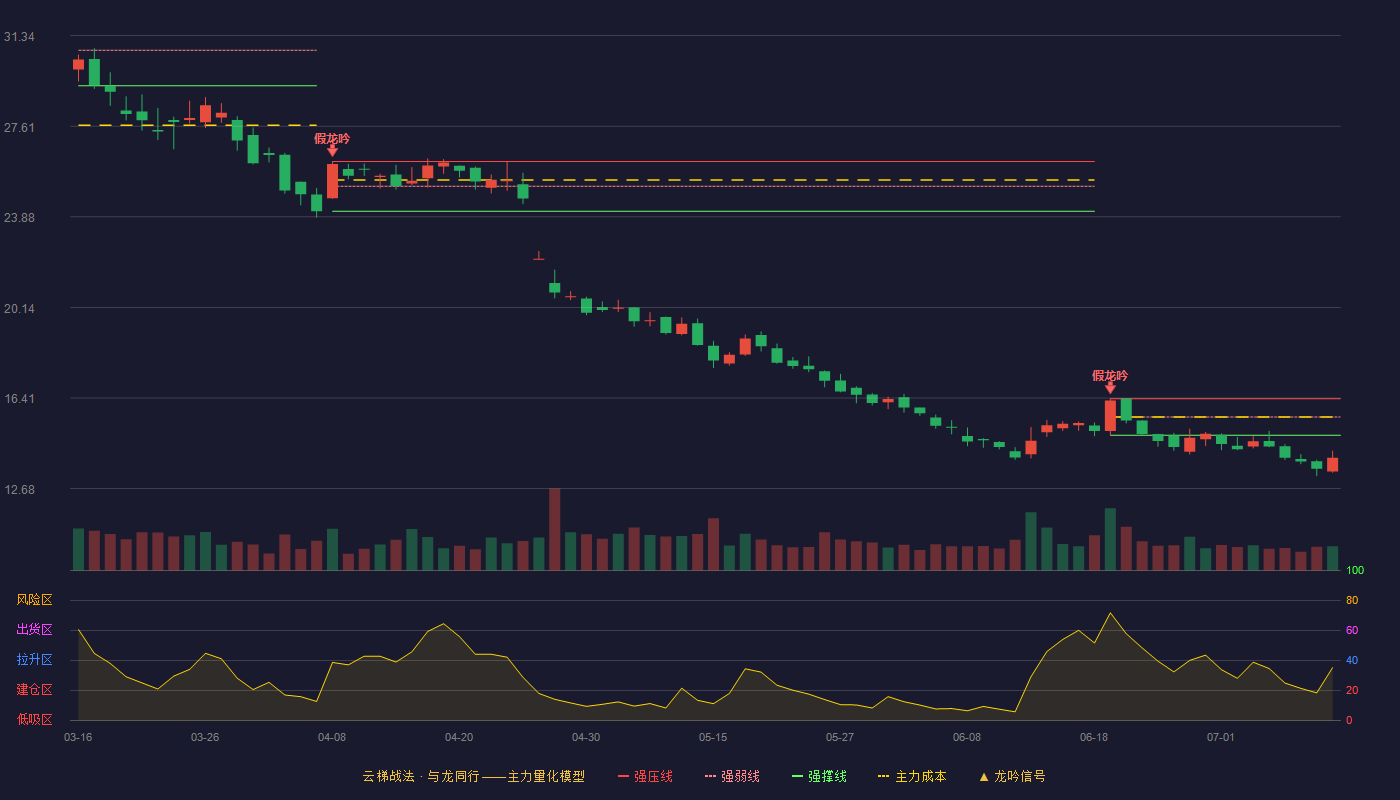Select the 云梯战法 主力量化模型 legend label
This screenshot has height=800, width=1400.
click(473, 776)
